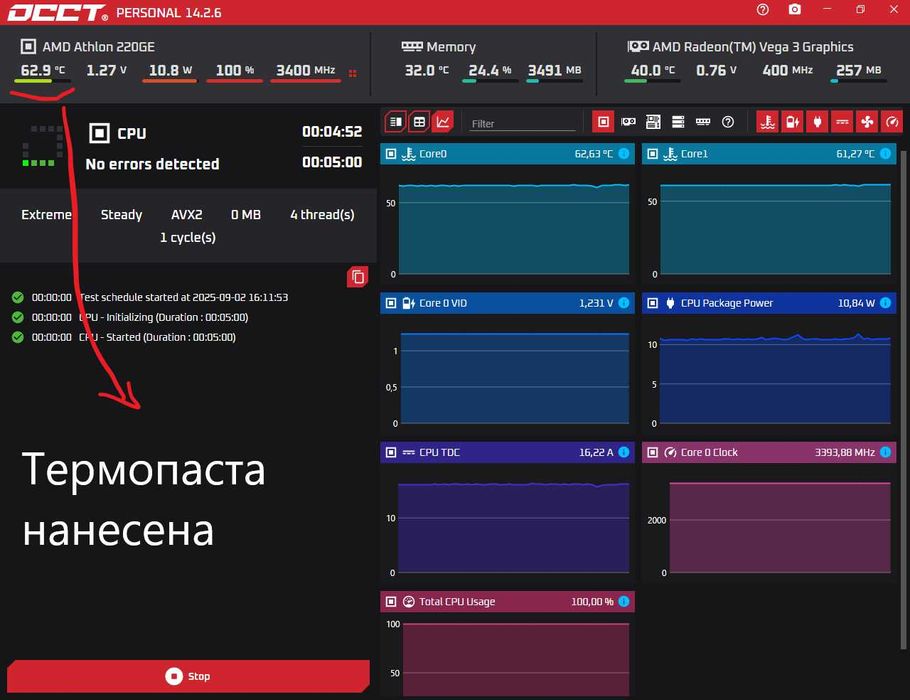
Task: Click the Core 0 VID header chip icon
Action: pyautogui.click(x=391, y=303)
